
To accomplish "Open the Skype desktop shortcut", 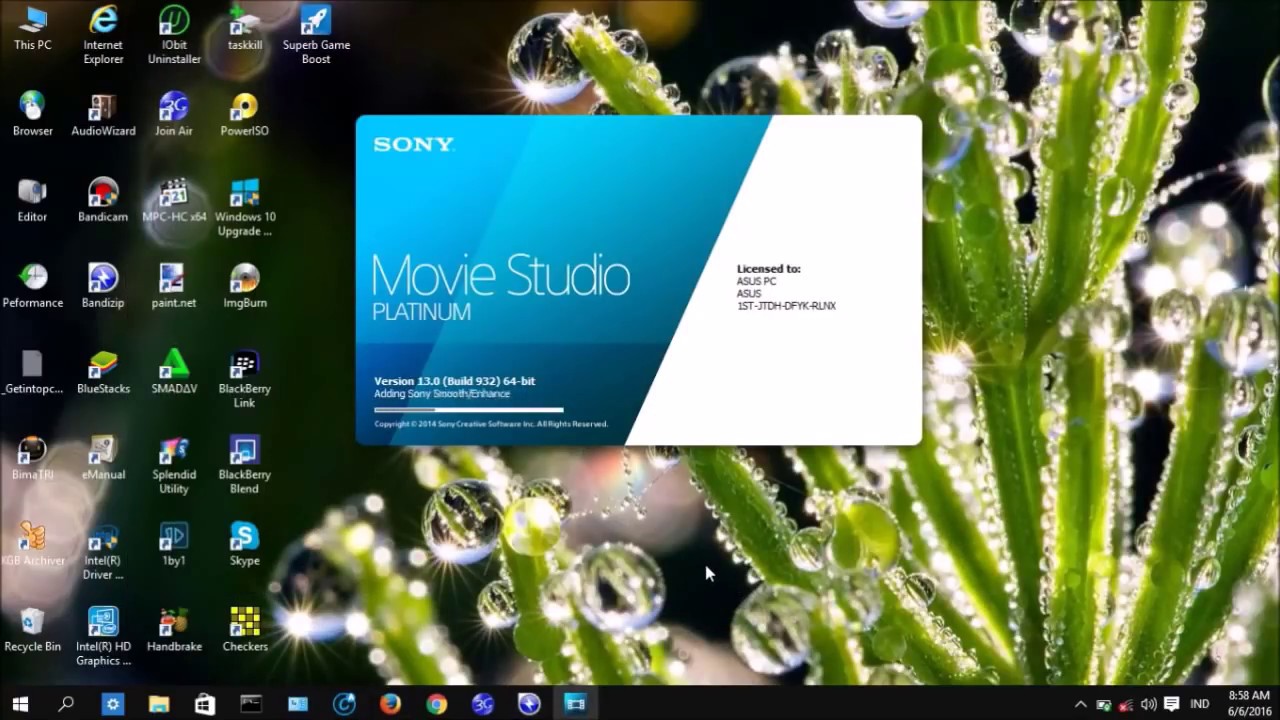I will click(245, 545).
